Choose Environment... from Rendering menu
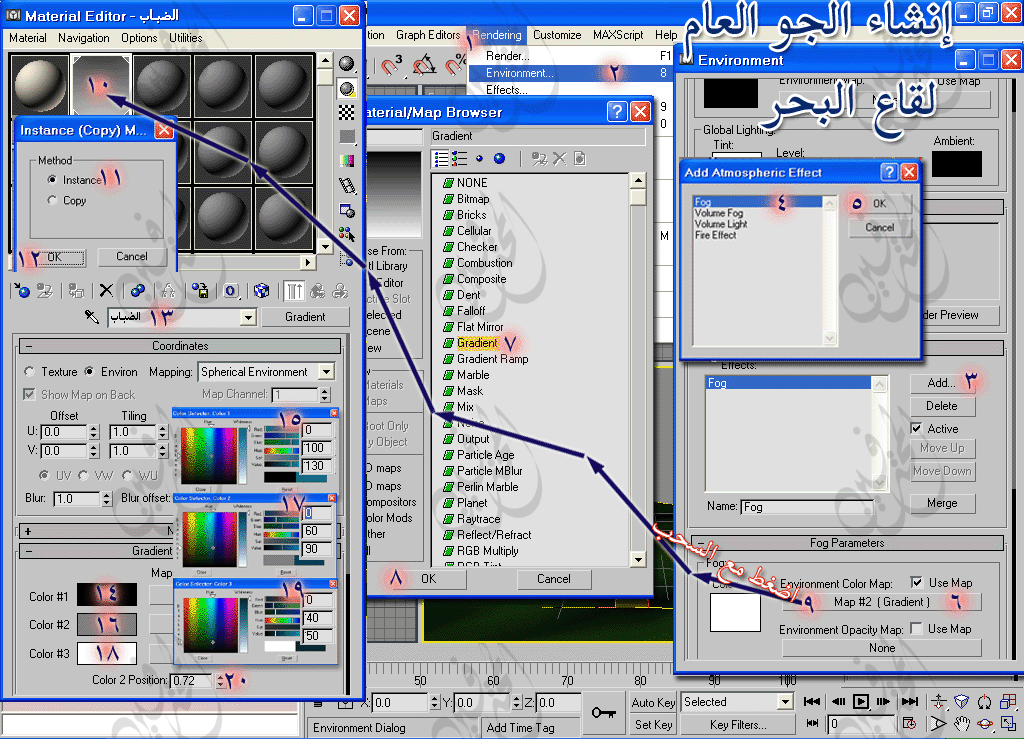 571,73
